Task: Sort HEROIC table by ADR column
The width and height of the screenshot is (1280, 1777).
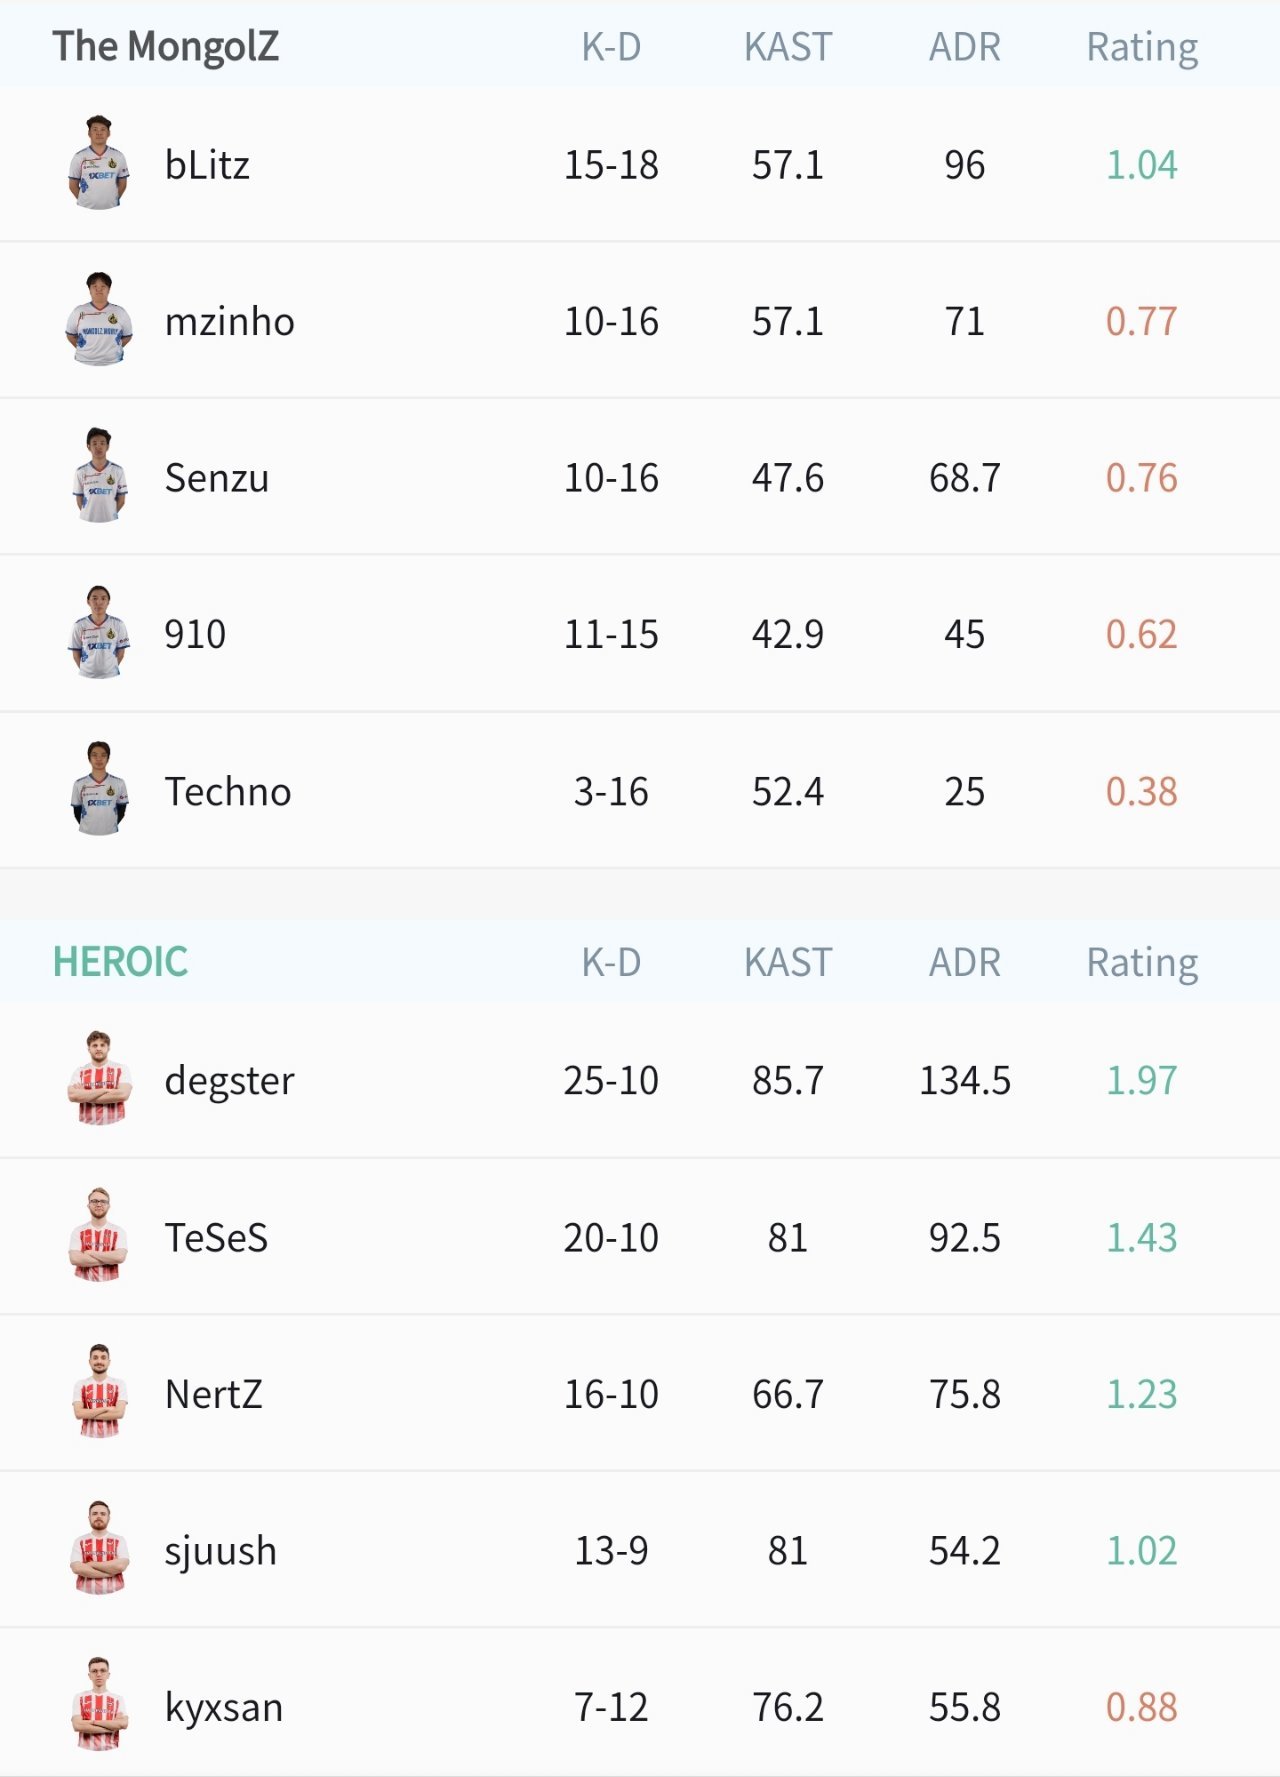Action: point(964,962)
